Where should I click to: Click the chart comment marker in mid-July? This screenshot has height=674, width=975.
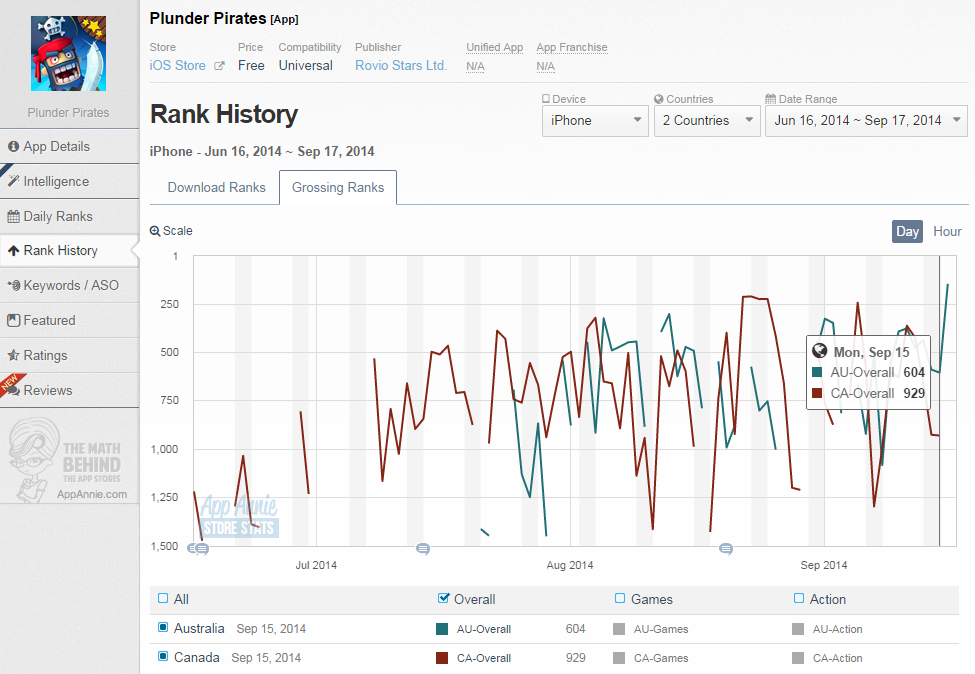[423, 548]
